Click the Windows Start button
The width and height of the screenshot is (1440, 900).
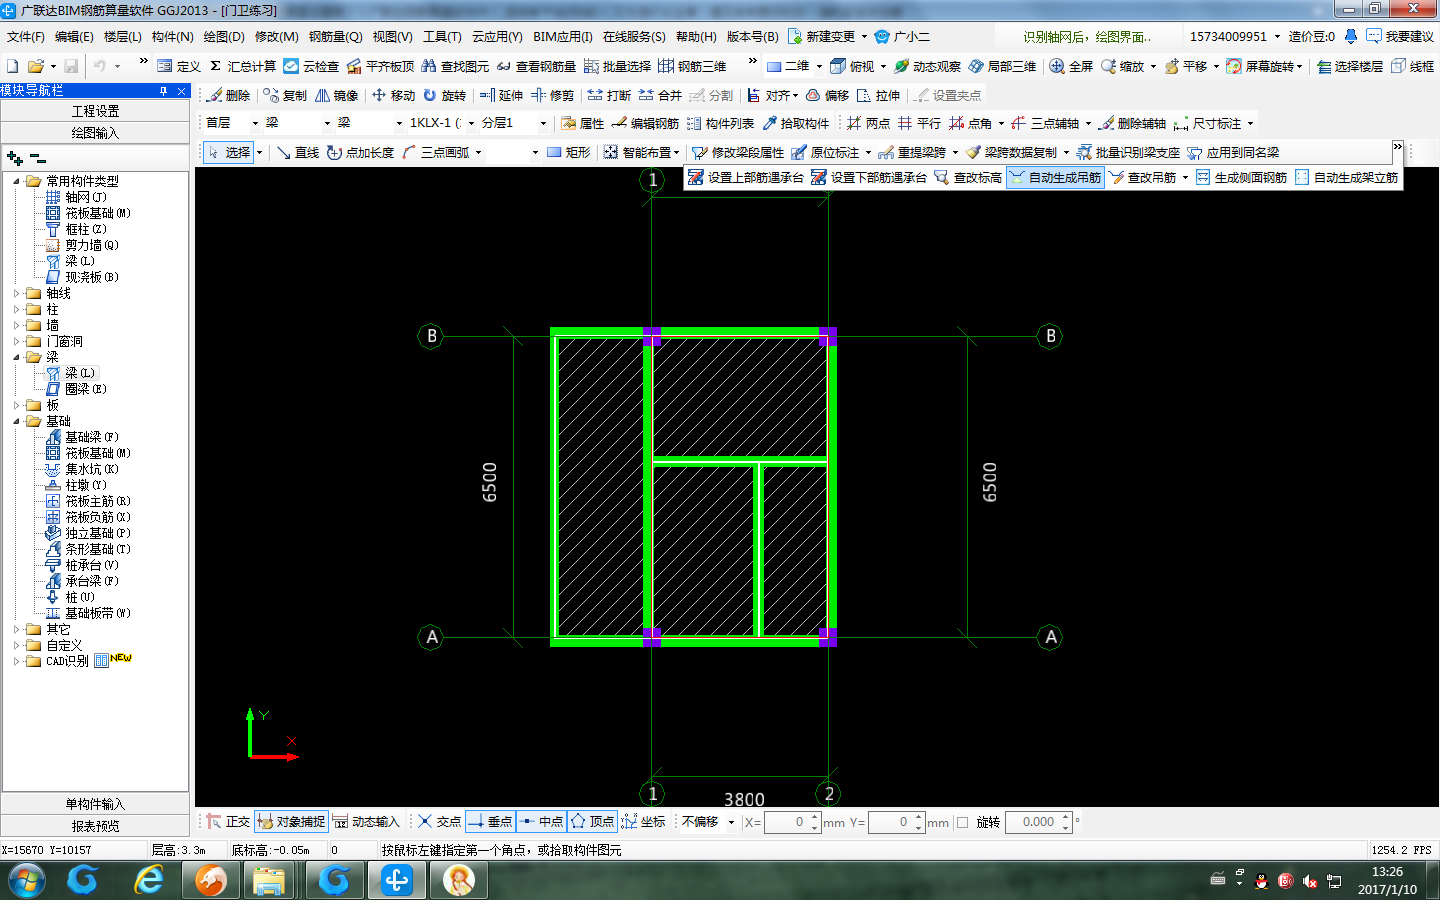tap(26, 880)
